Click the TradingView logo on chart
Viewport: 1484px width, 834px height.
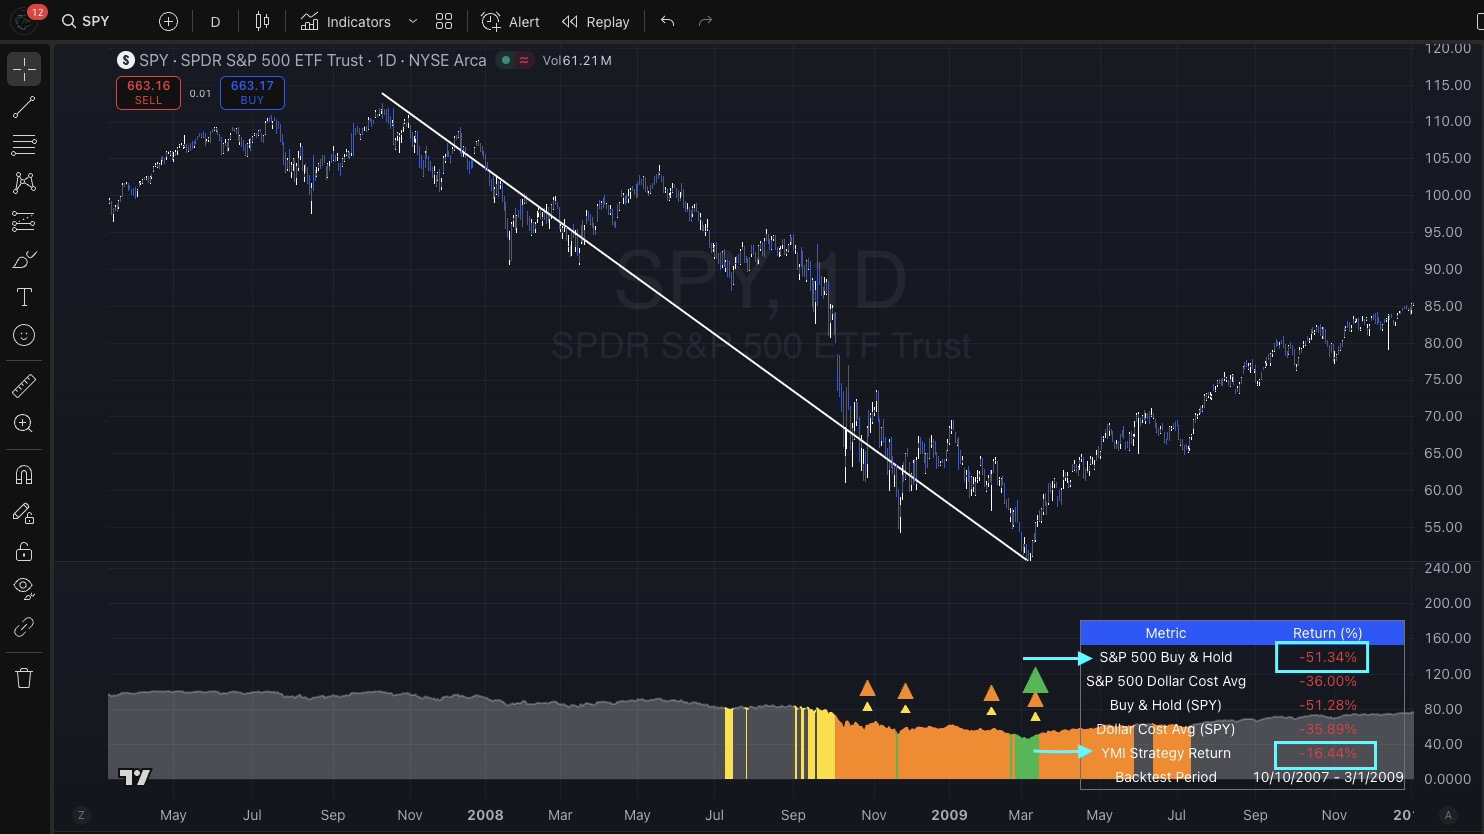pos(134,776)
